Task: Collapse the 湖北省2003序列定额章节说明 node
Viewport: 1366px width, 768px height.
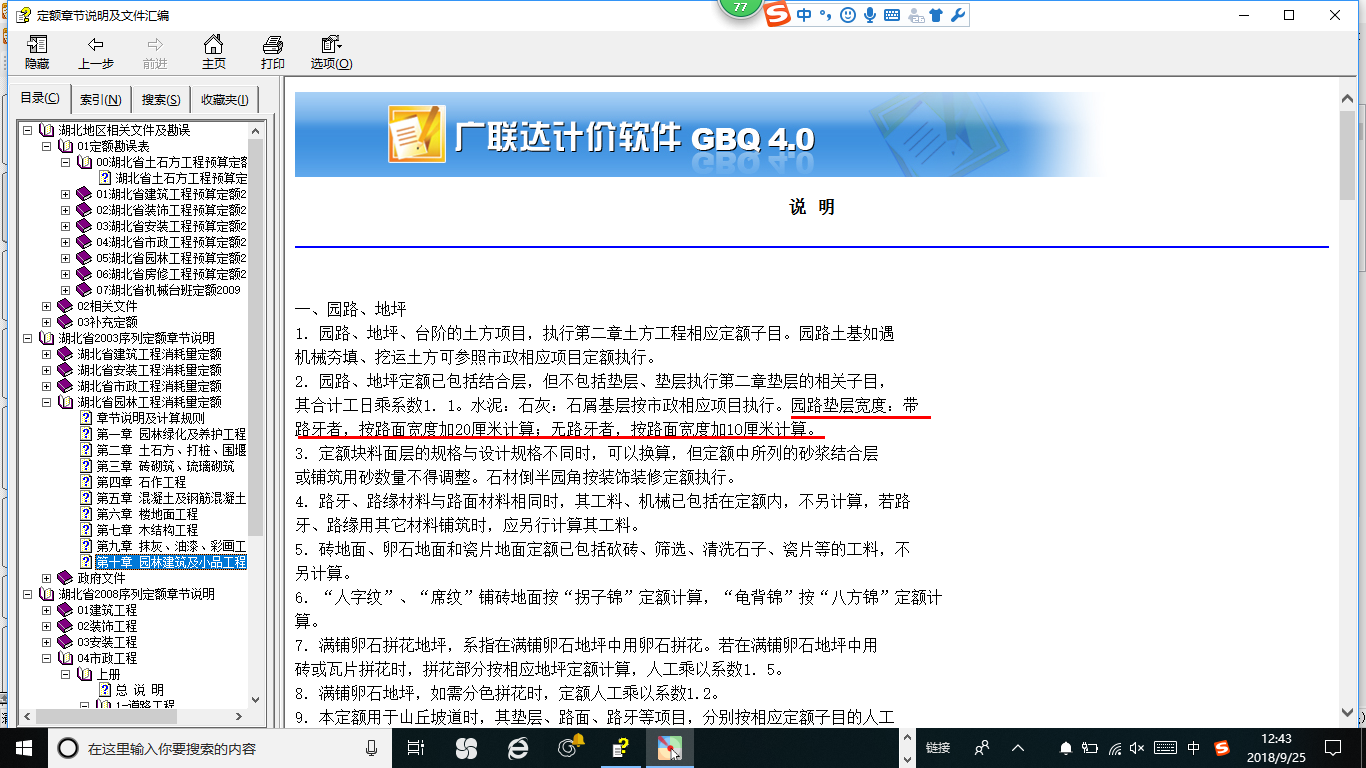Action: (27, 338)
